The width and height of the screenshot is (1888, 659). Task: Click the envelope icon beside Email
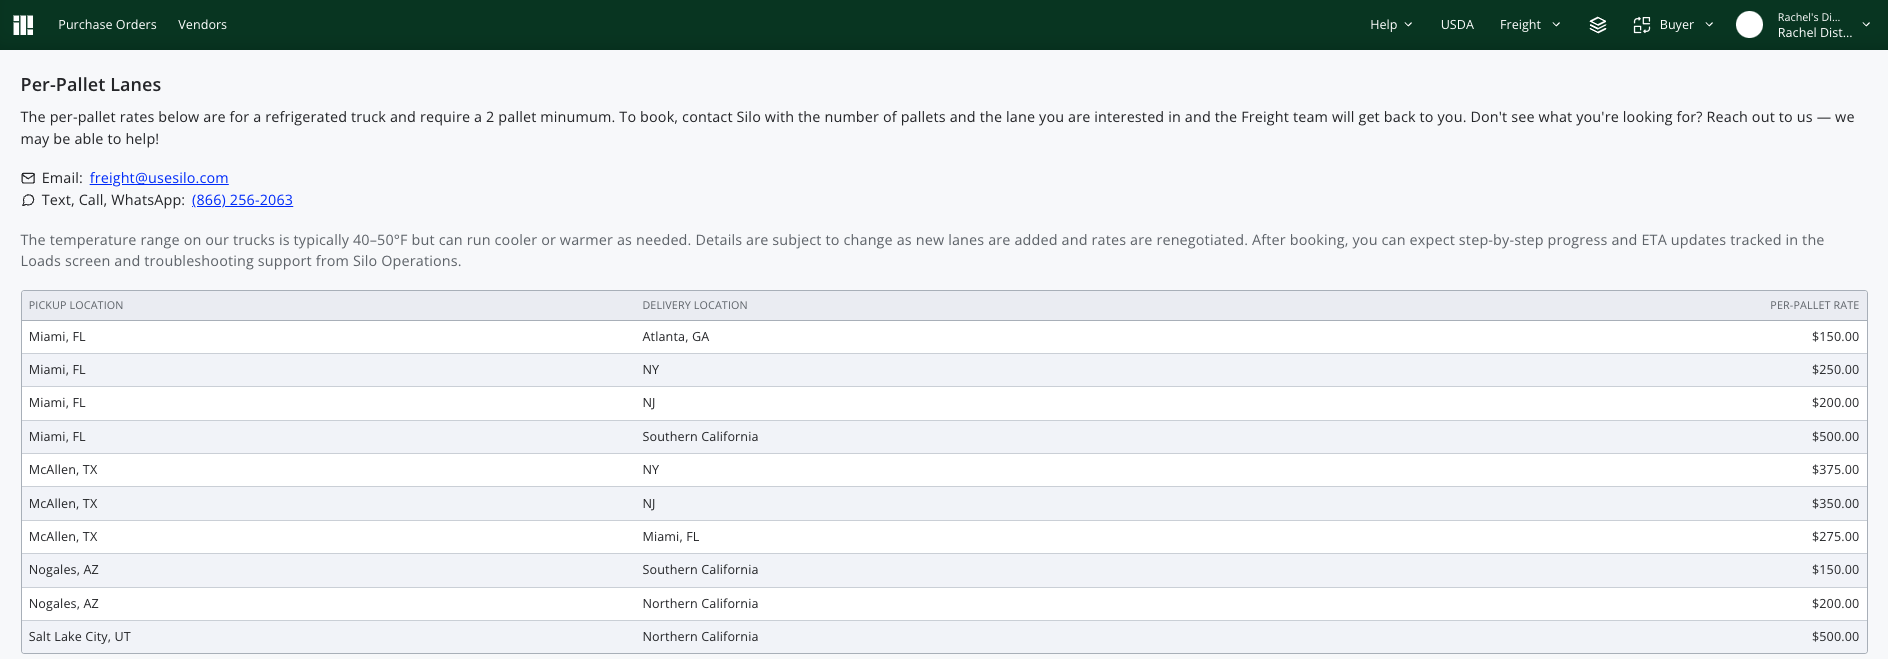[x=28, y=178]
